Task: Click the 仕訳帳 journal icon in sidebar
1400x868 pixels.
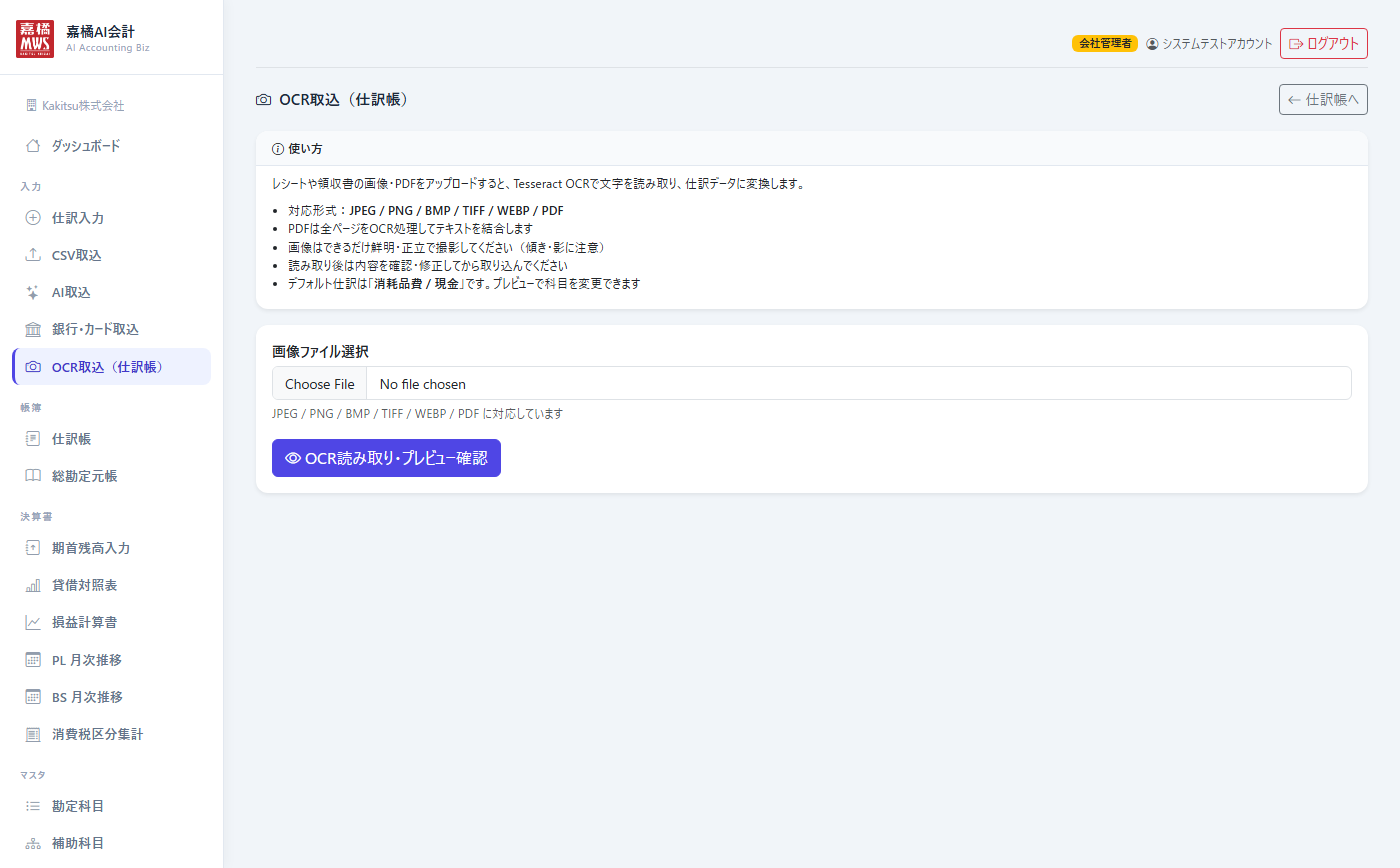Action: point(33,439)
